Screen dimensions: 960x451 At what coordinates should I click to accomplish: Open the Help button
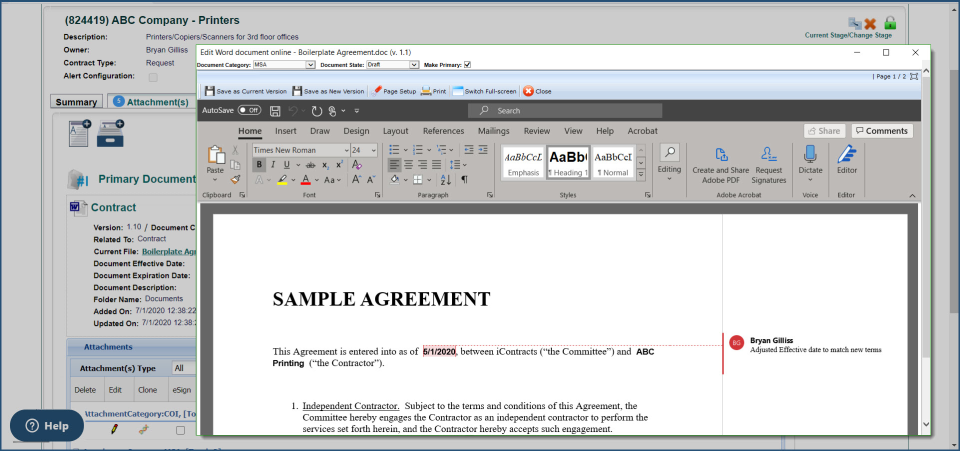47,426
